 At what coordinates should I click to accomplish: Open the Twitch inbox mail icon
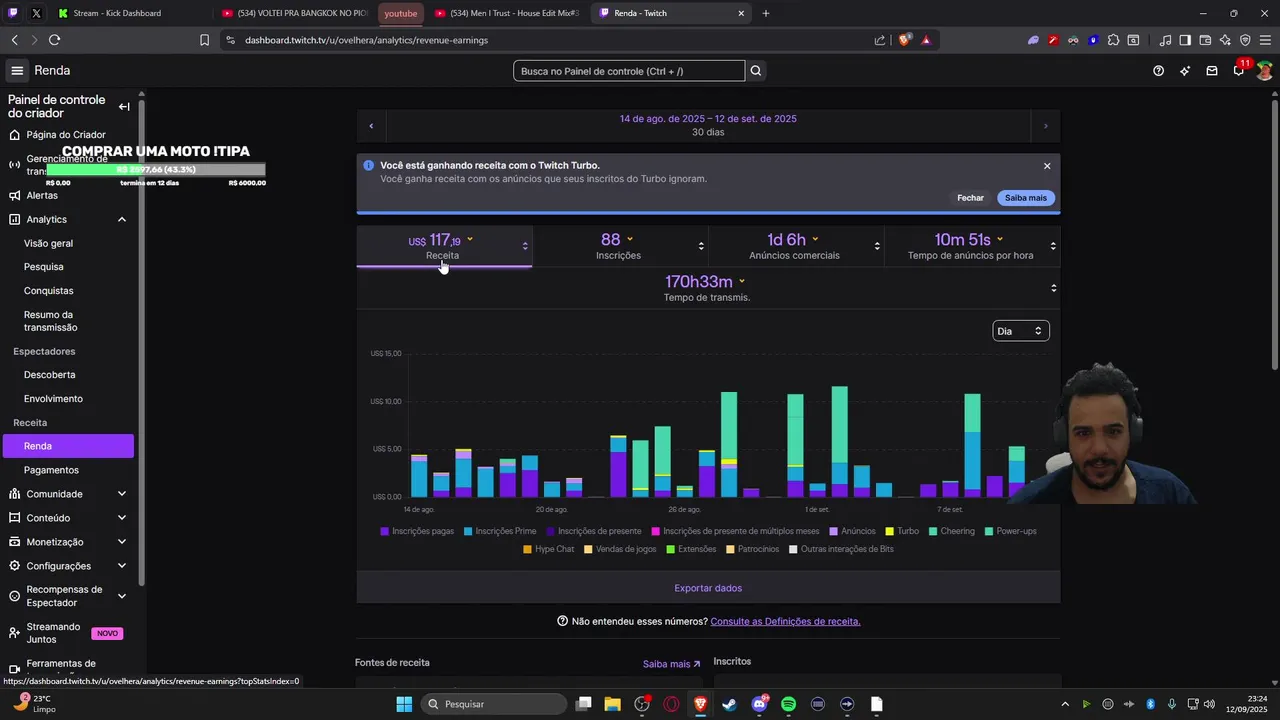click(x=1212, y=71)
